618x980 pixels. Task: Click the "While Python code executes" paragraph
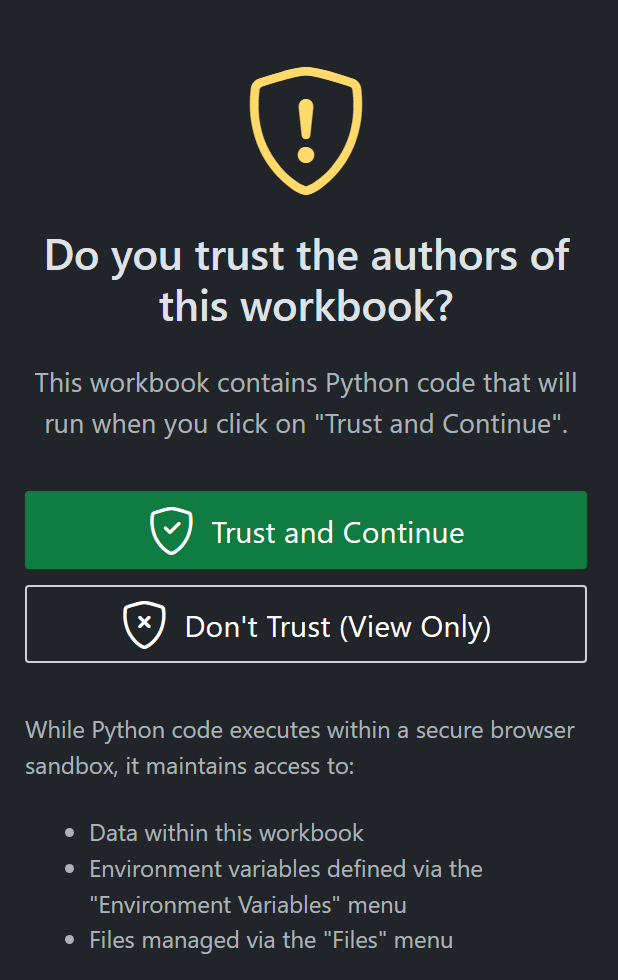(x=299, y=748)
